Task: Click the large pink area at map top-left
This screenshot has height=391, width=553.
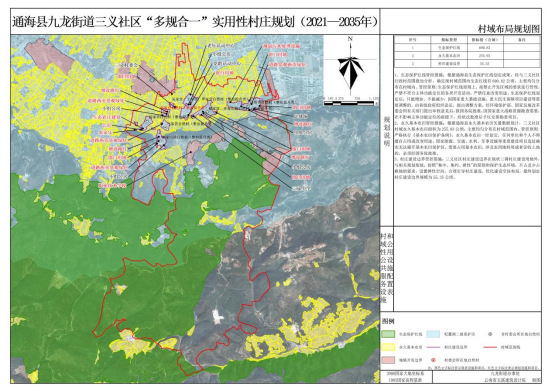Action: 49,56
